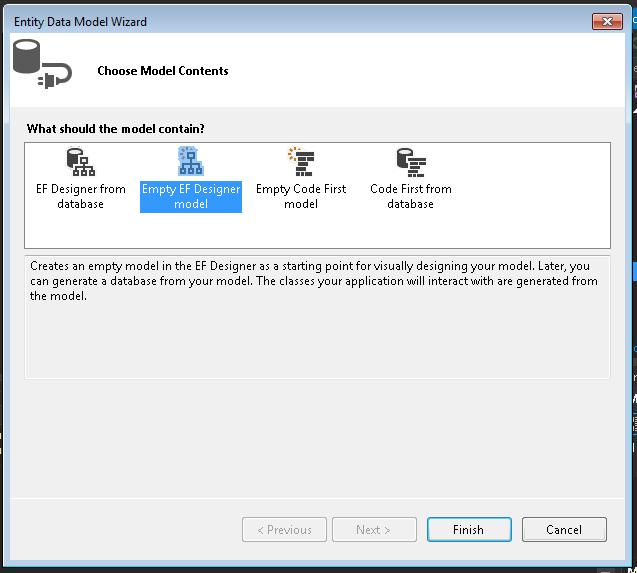Viewport: 637px width, 573px height.
Task: Click the 'Empty EF Designer model' label
Action: (x=191, y=197)
